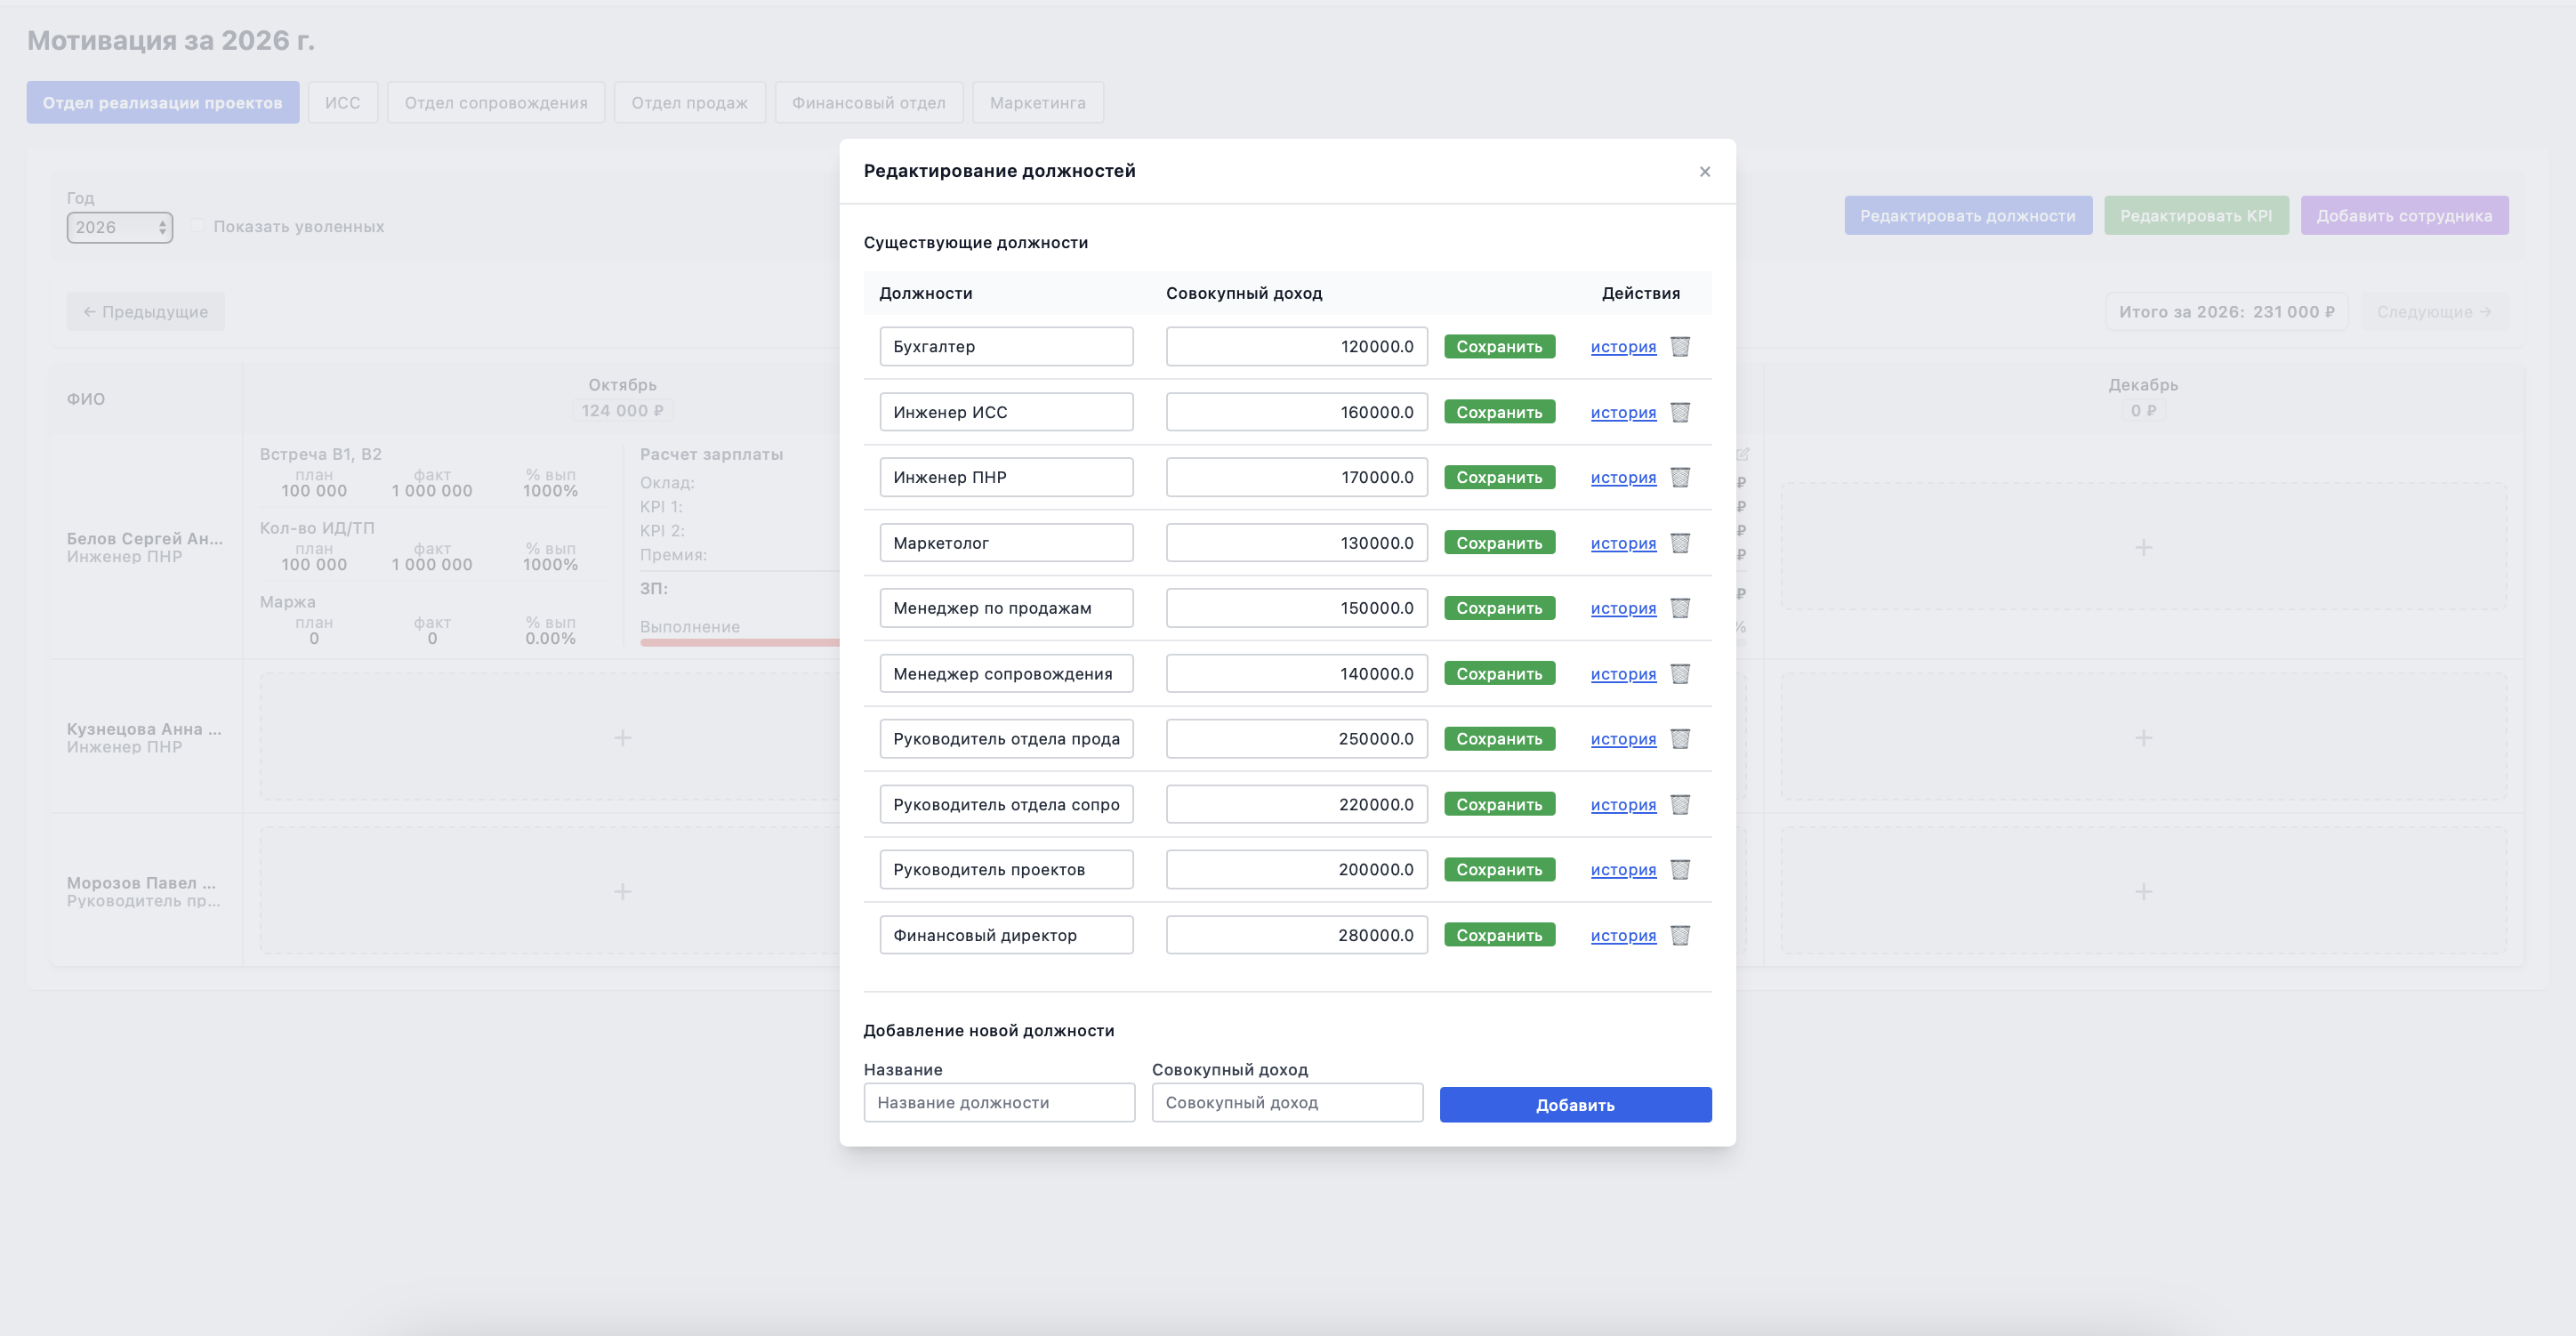
Task: Switch to Маркетинга tab
Action: coord(1038,103)
